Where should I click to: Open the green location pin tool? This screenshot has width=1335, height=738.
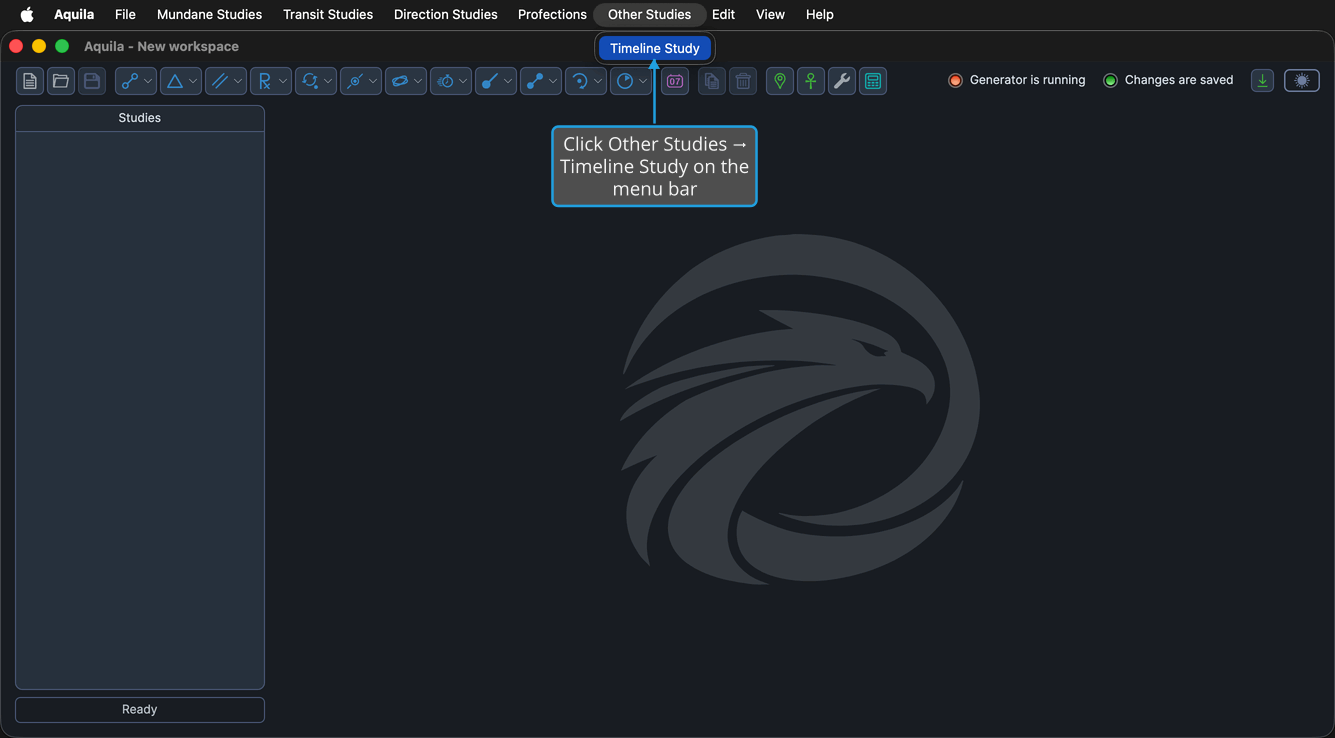pos(780,81)
